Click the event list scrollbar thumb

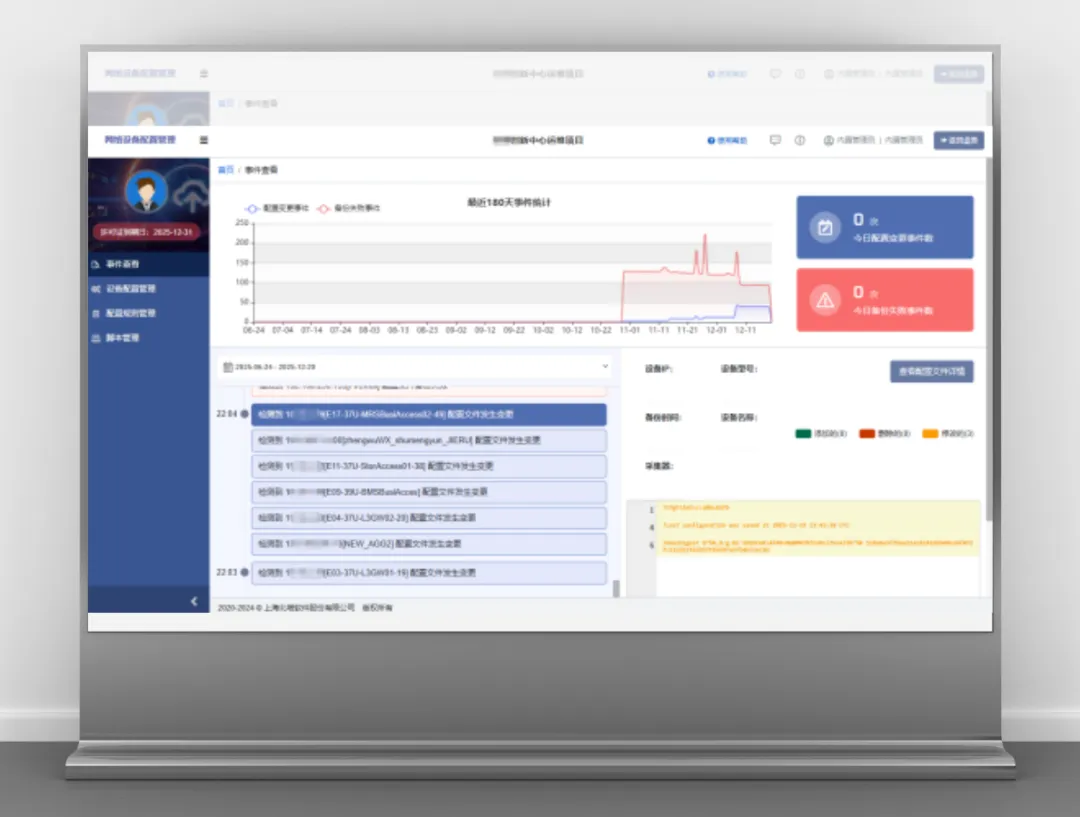[x=616, y=588]
